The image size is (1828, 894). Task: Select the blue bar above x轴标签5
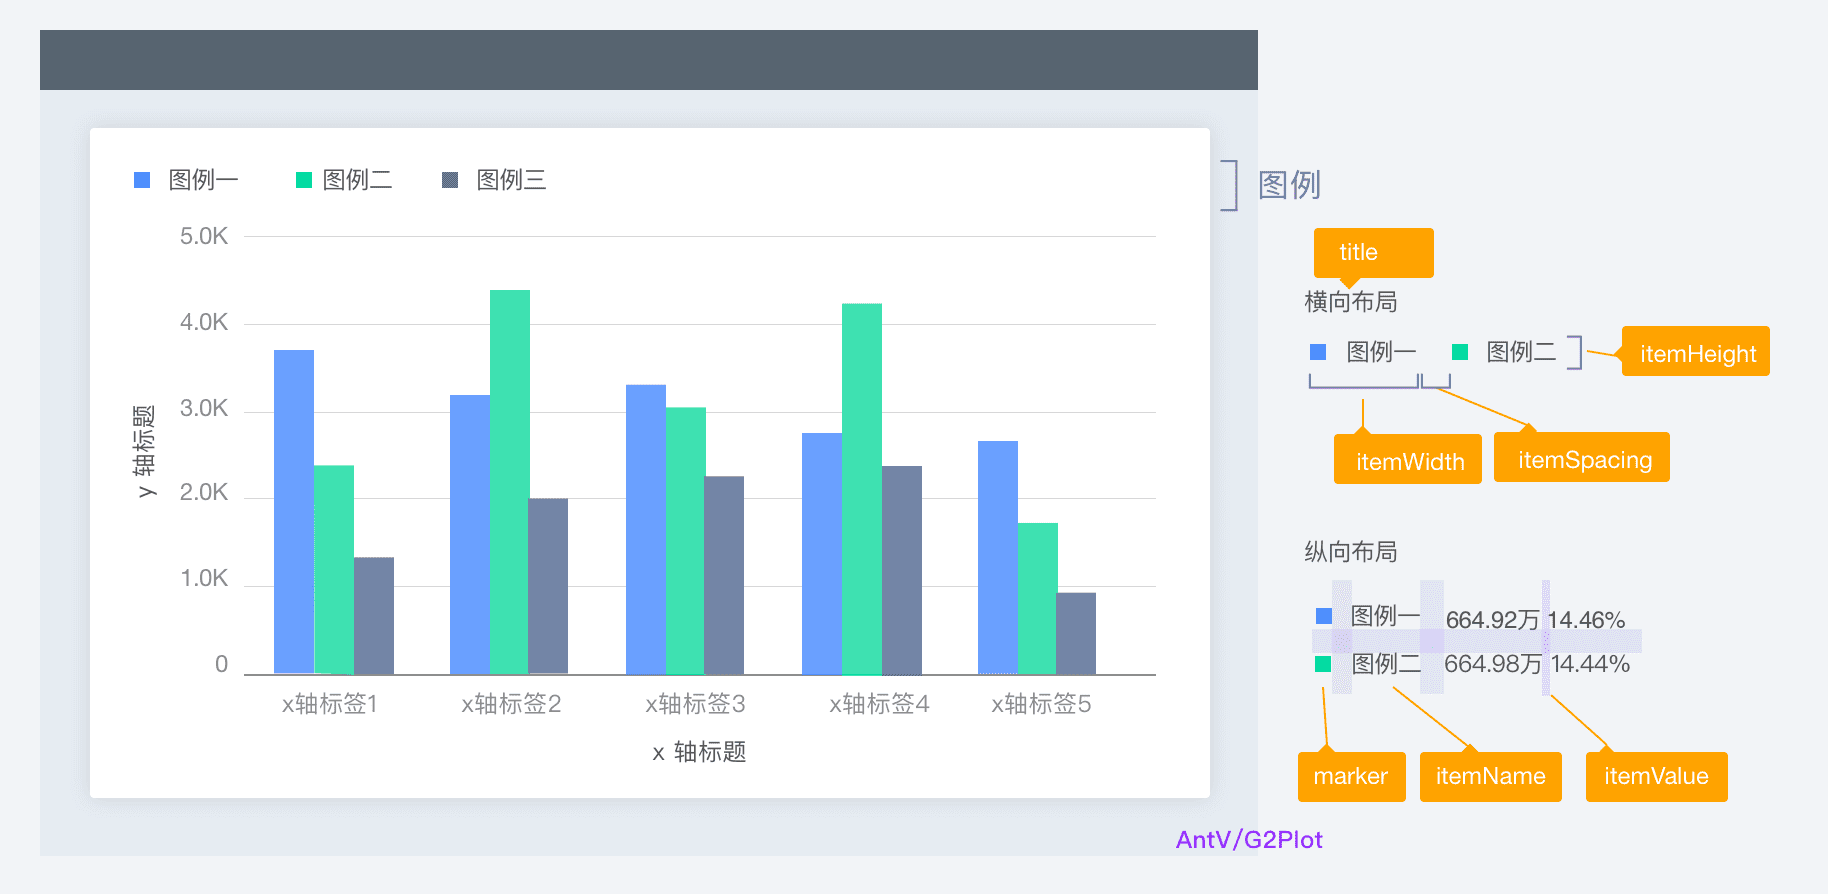(998, 558)
